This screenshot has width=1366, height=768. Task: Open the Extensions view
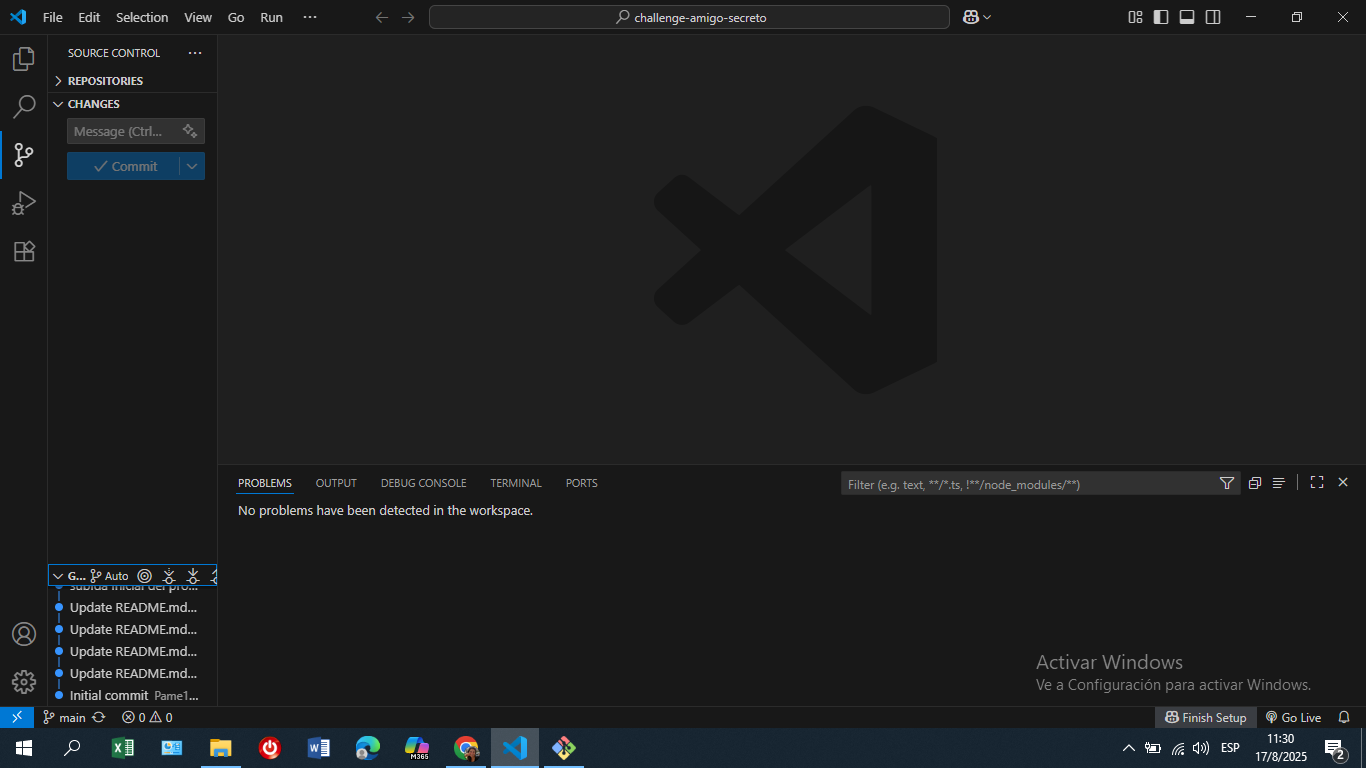(x=24, y=251)
